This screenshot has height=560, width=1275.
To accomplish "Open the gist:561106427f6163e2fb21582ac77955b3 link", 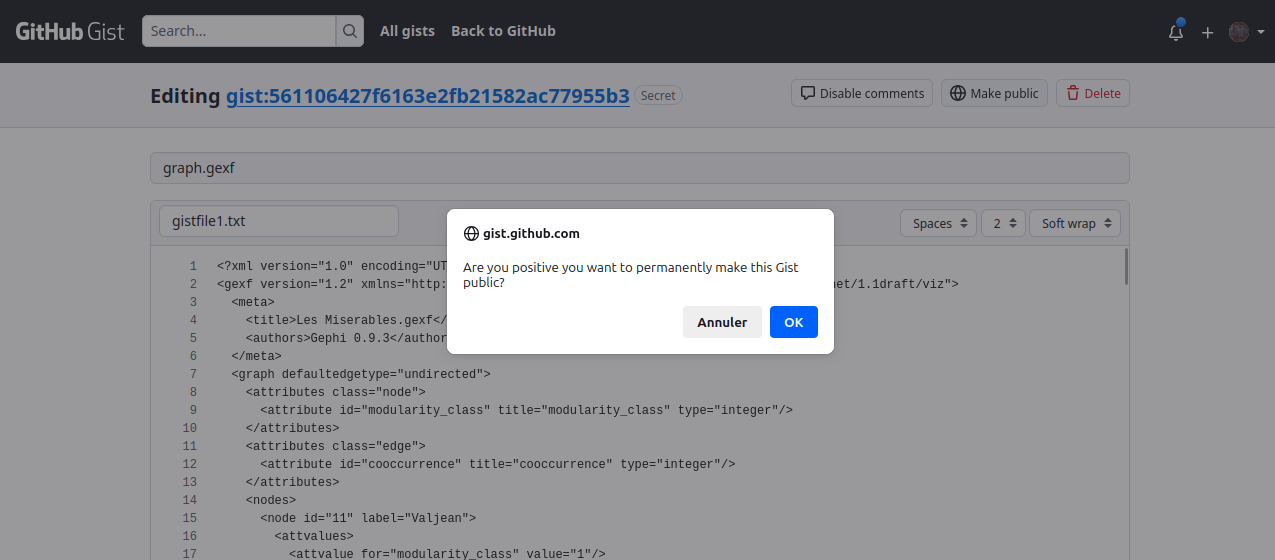I will pyautogui.click(x=427, y=96).
